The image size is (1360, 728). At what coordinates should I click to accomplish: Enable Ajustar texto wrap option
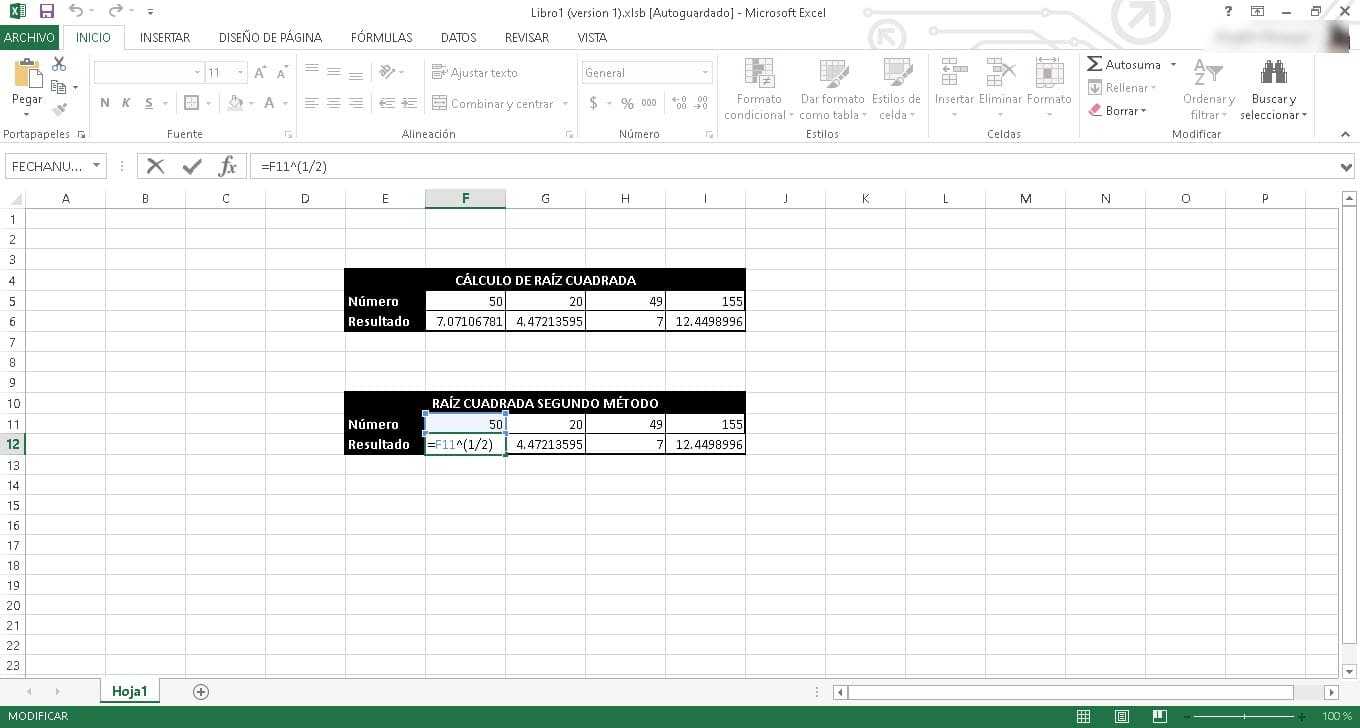pyautogui.click(x=475, y=72)
